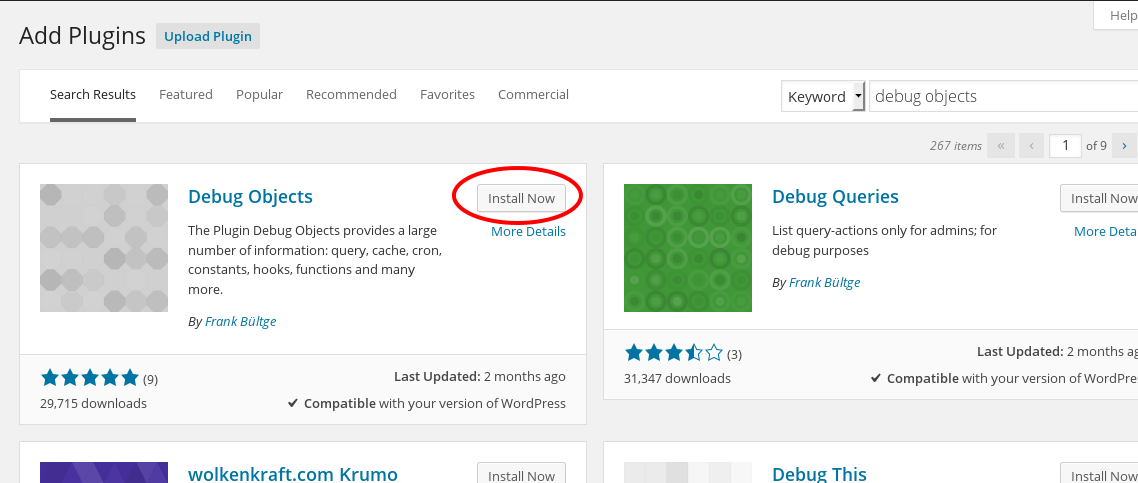Open the Help tab at top right
The height and width of the screenshot is (483, 1138).
[1118, 16]
